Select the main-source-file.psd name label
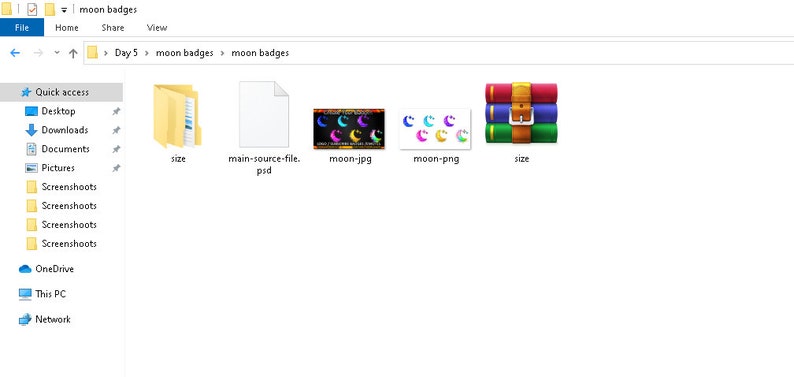794x377 pixels. (x=264, y=165)
